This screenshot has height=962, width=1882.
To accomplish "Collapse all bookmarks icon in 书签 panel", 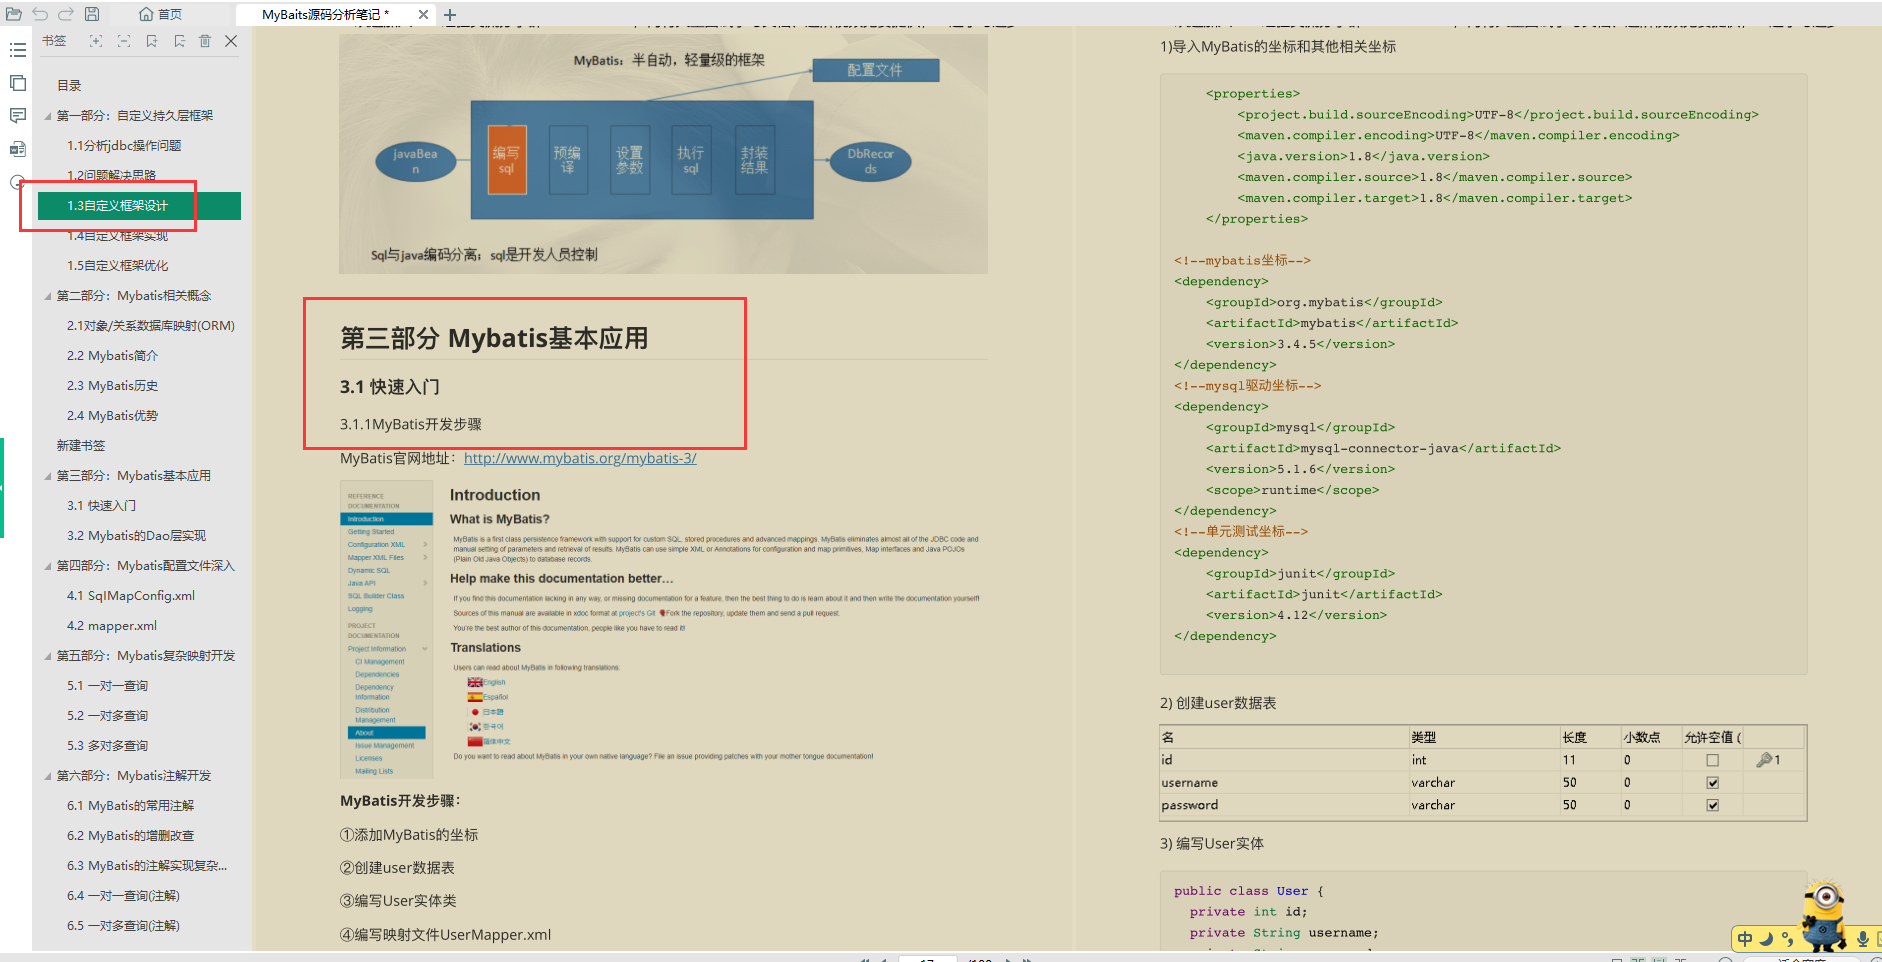I will (x=124, y=41).
